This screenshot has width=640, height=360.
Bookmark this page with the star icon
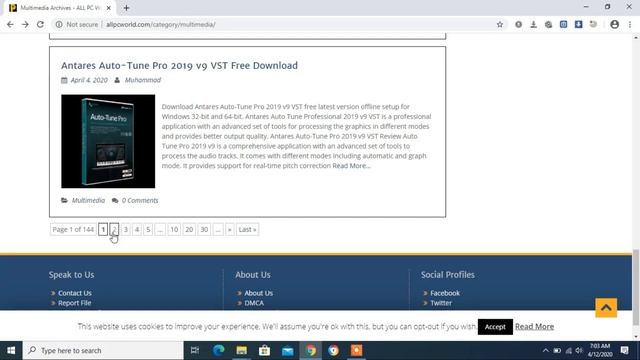click(x=500, y=24)
